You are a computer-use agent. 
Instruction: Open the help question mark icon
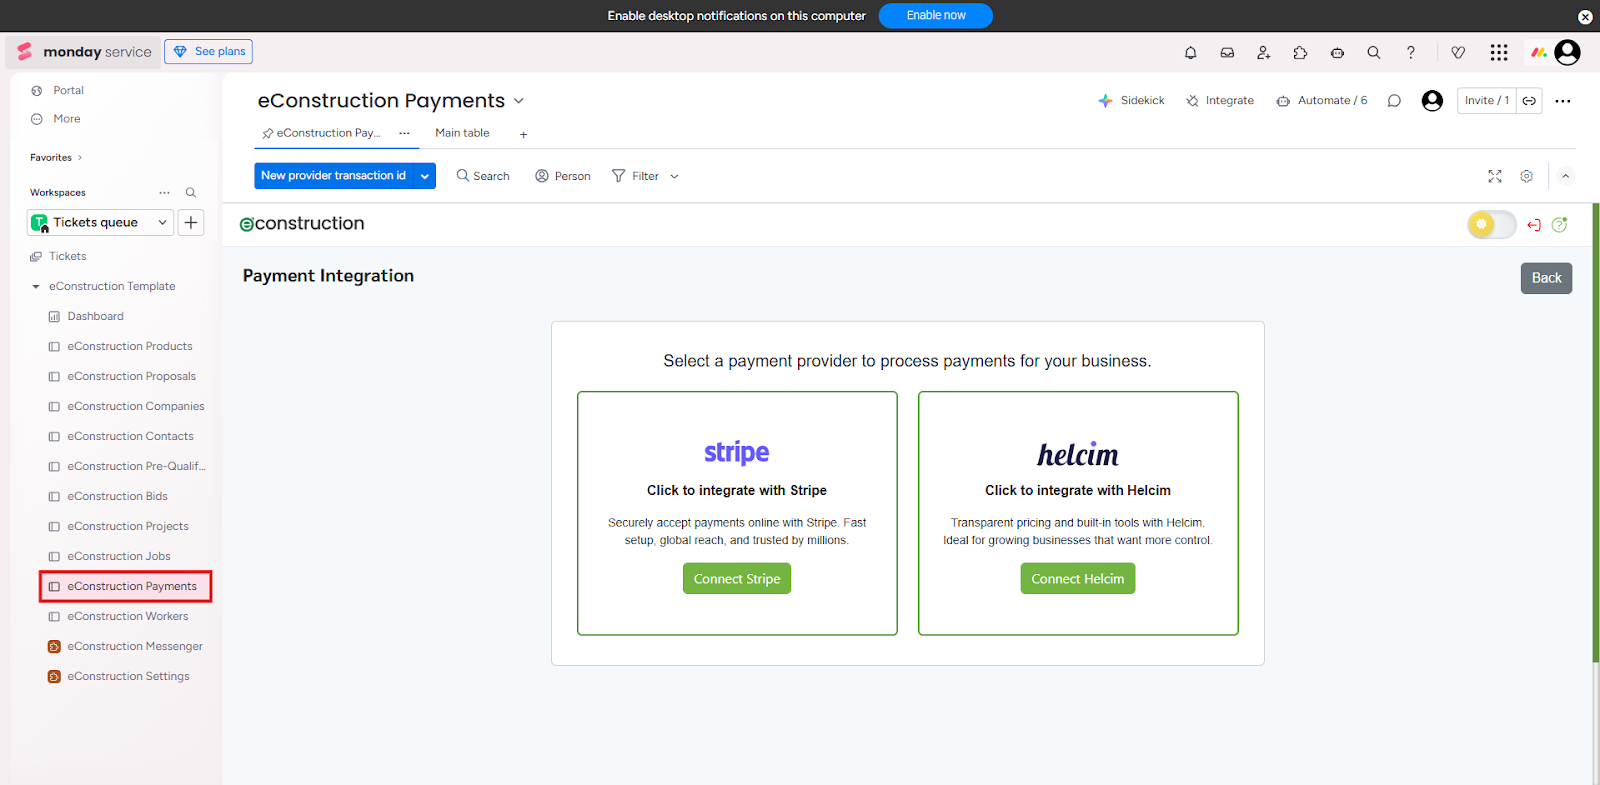1411,53
